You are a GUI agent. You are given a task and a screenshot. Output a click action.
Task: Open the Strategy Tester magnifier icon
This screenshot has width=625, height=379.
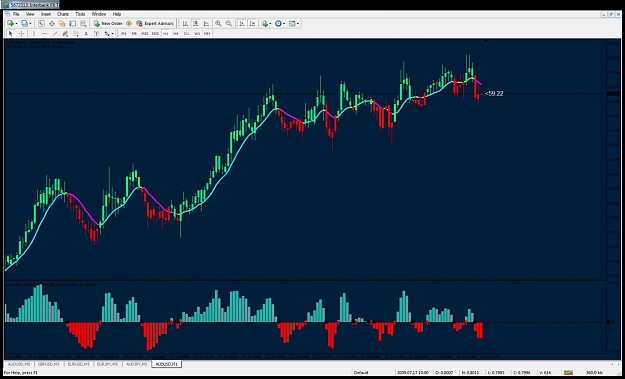[x=83, y=24]
